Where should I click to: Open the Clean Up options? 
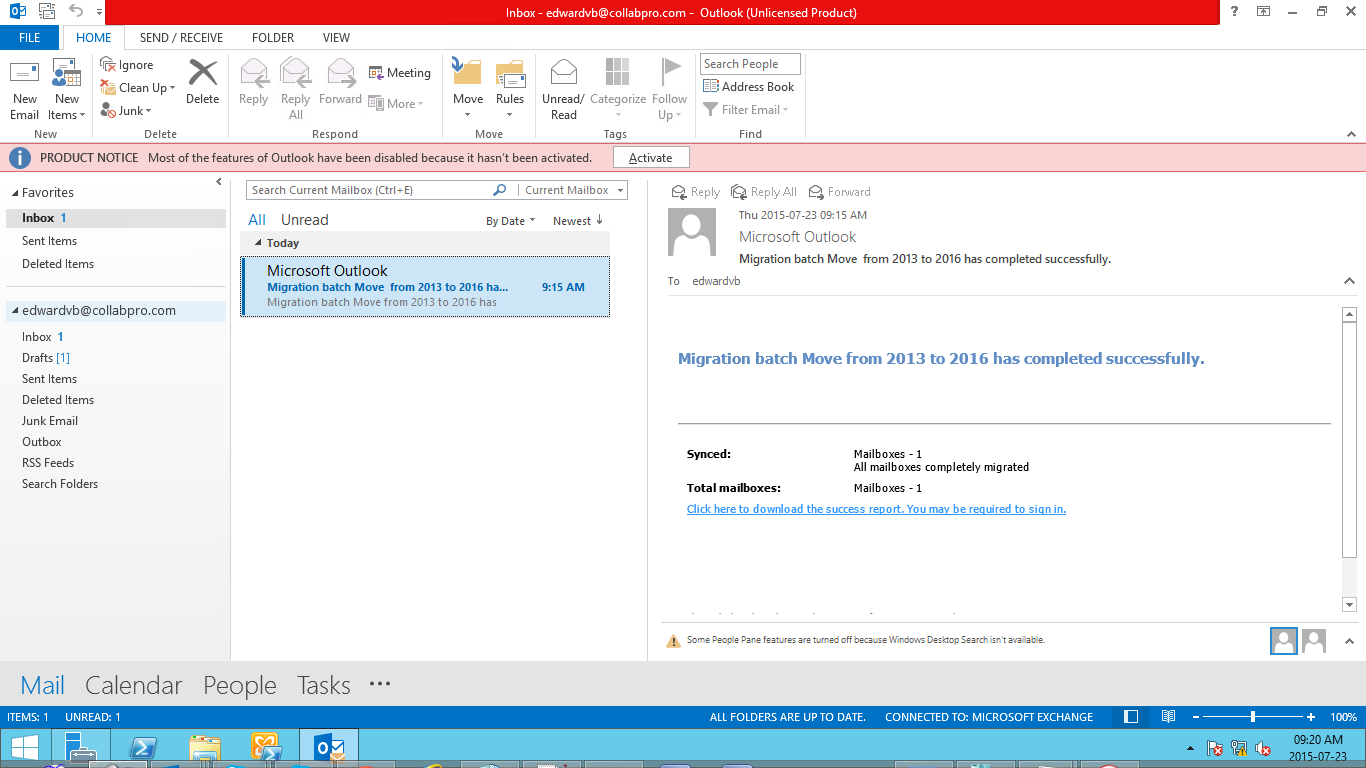[x=138, y=88]
